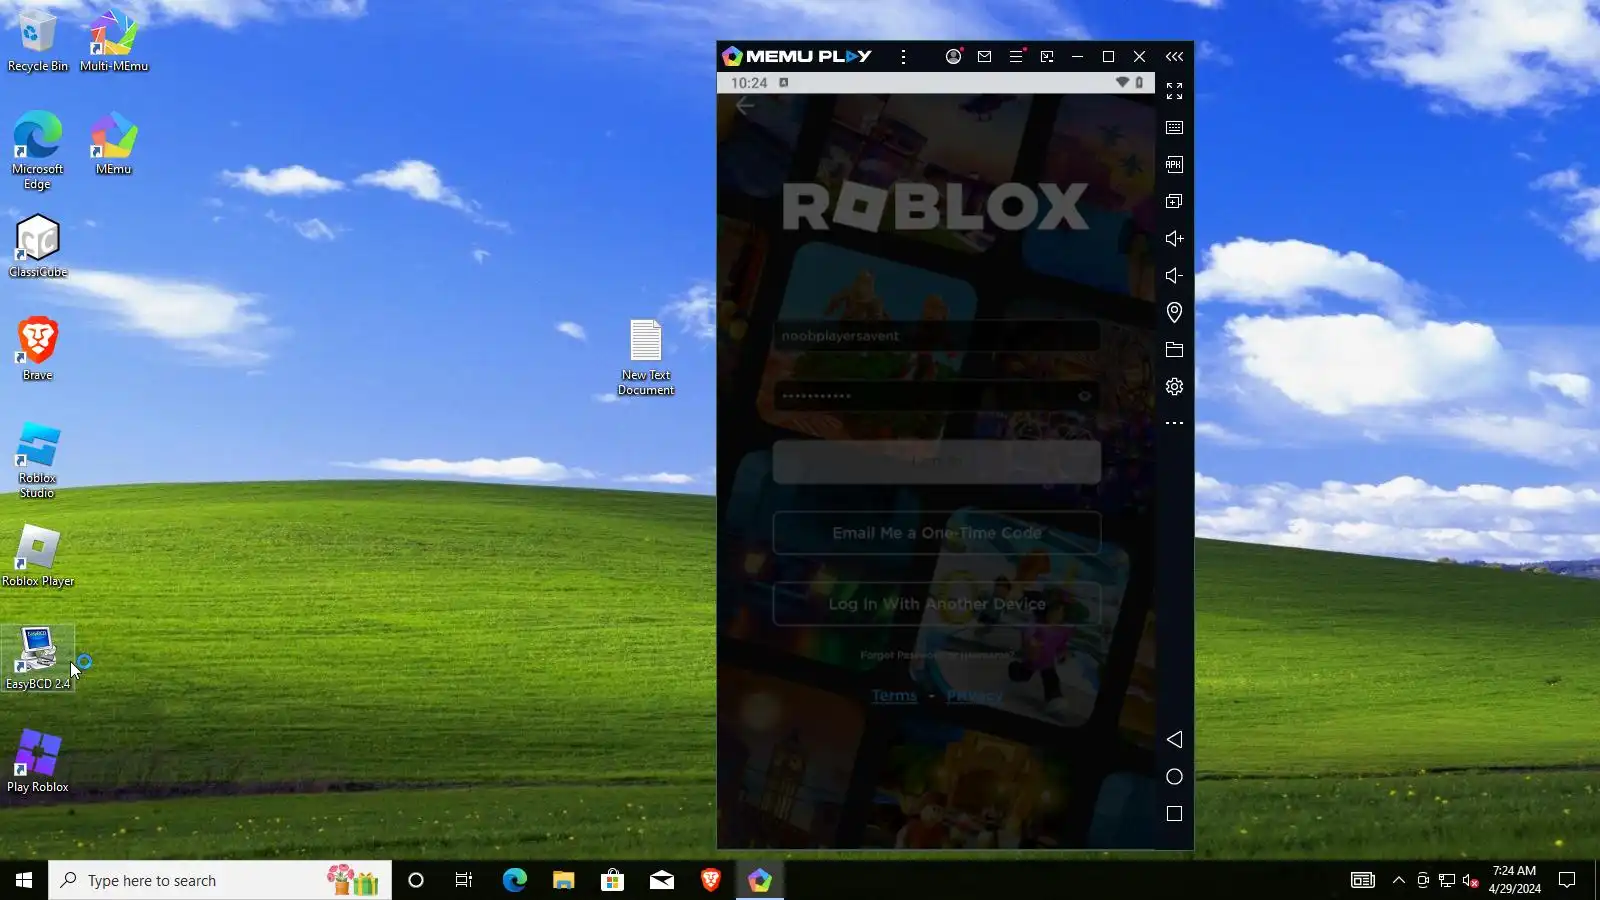This screenshot has width=1600, height=900.
Task: Select the New Text Document file
Action: (x=646, y=357)
